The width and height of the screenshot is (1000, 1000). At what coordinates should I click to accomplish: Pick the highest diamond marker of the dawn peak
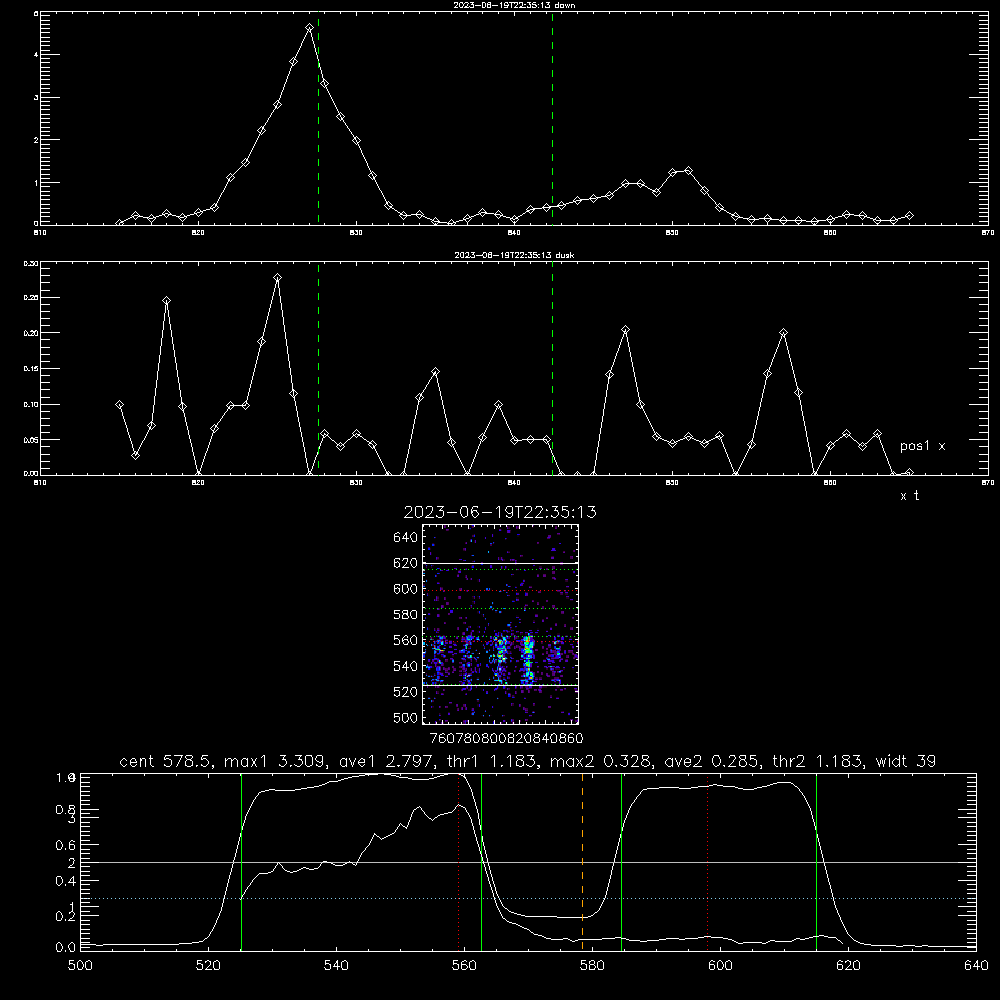[x=309, y=28]
